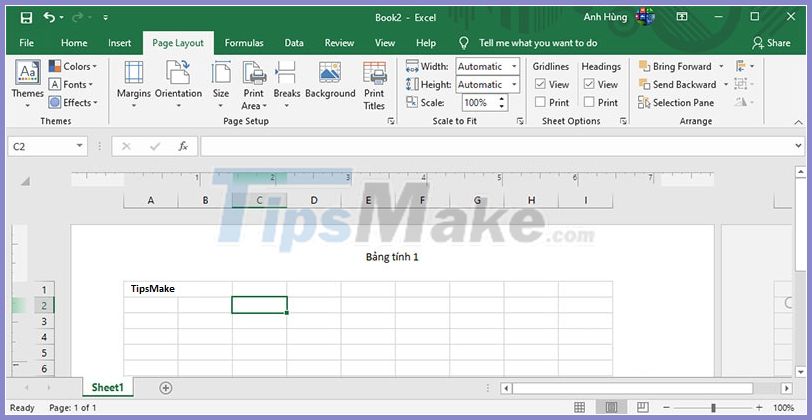Screen dimensions: 812x420
Task: Switch to the Data tab
Action: point(294,43)
